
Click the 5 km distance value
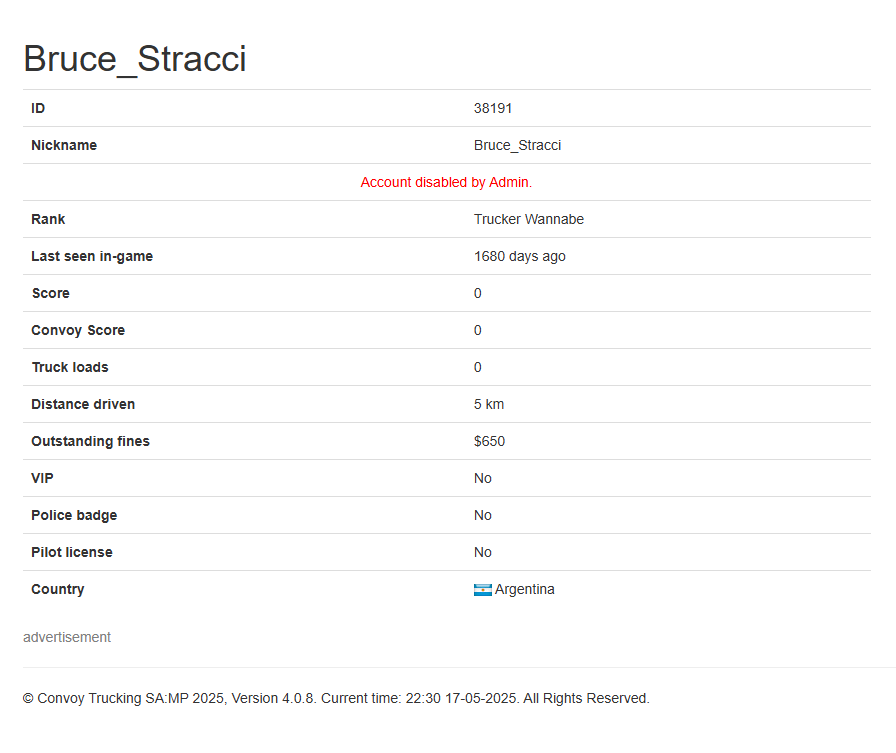489,404
